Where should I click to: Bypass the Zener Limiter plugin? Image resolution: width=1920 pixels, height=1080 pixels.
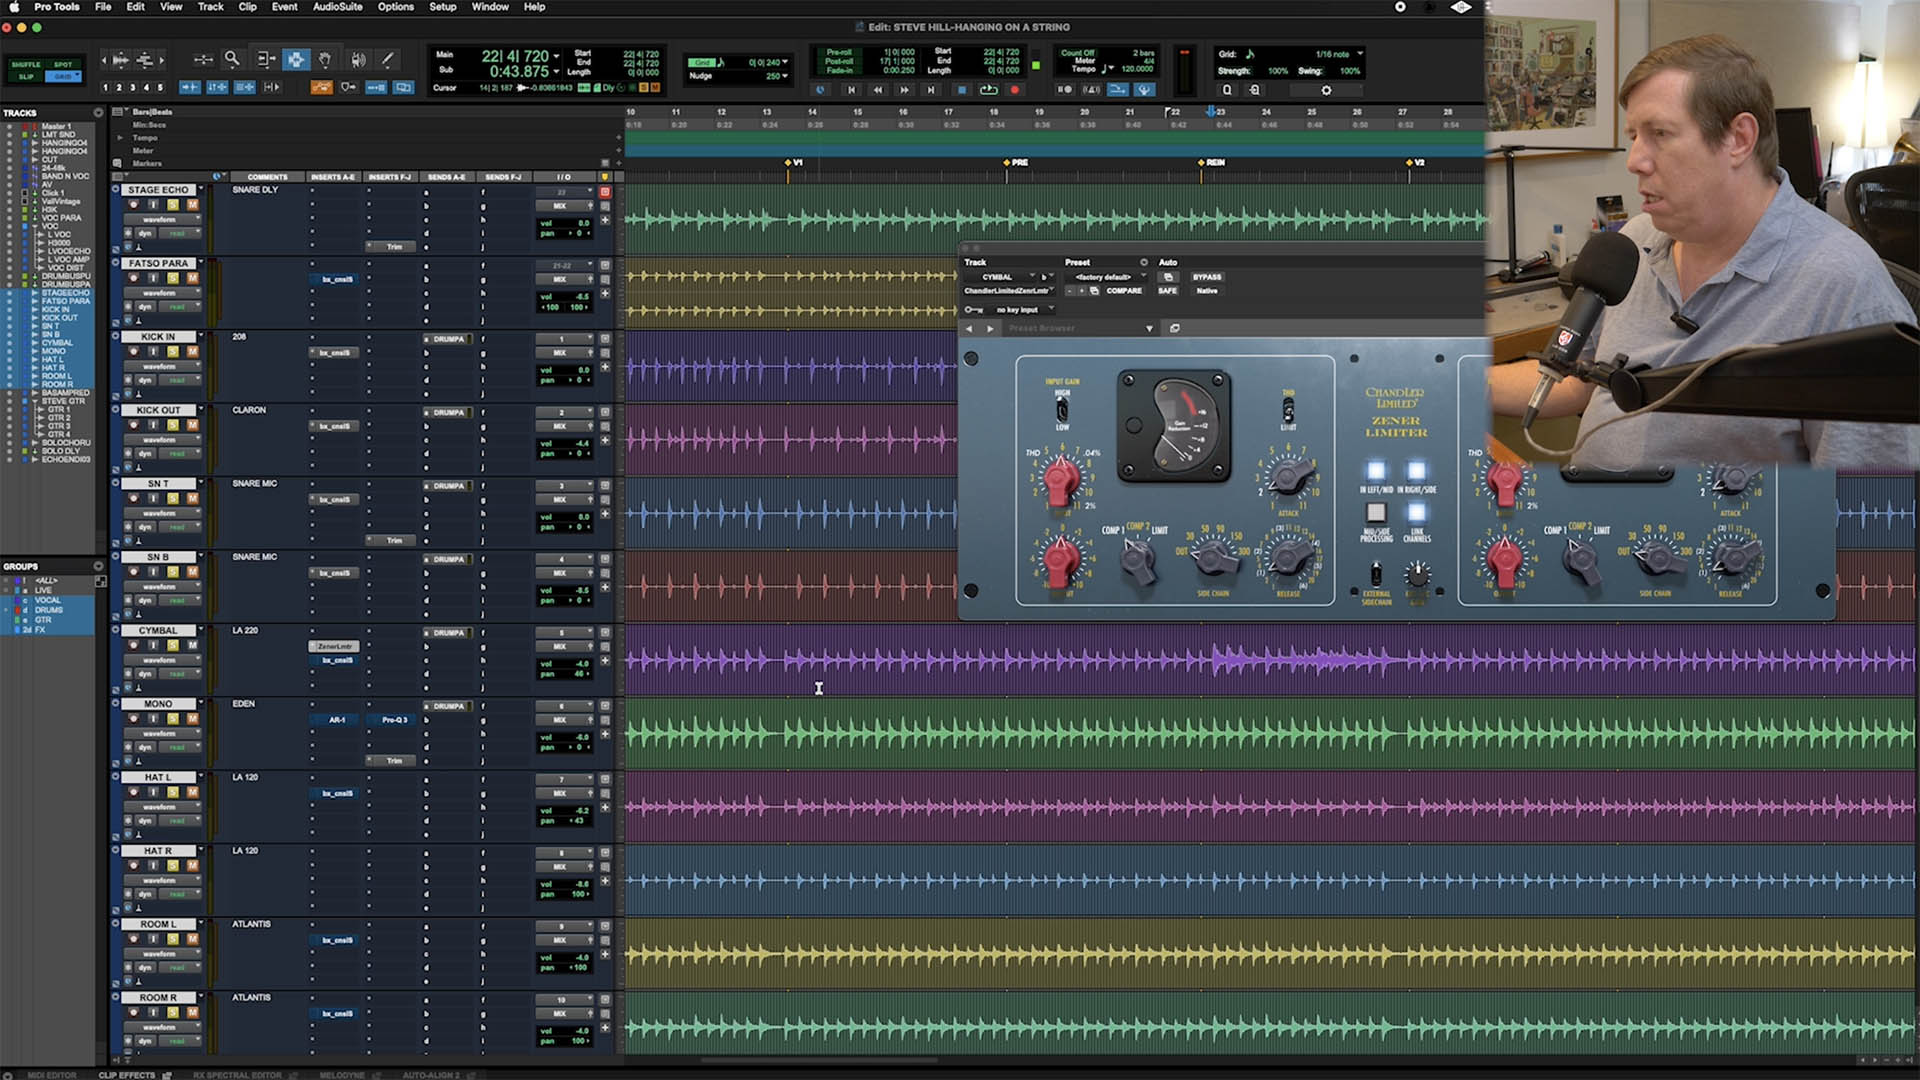(x=1207, y=277)
